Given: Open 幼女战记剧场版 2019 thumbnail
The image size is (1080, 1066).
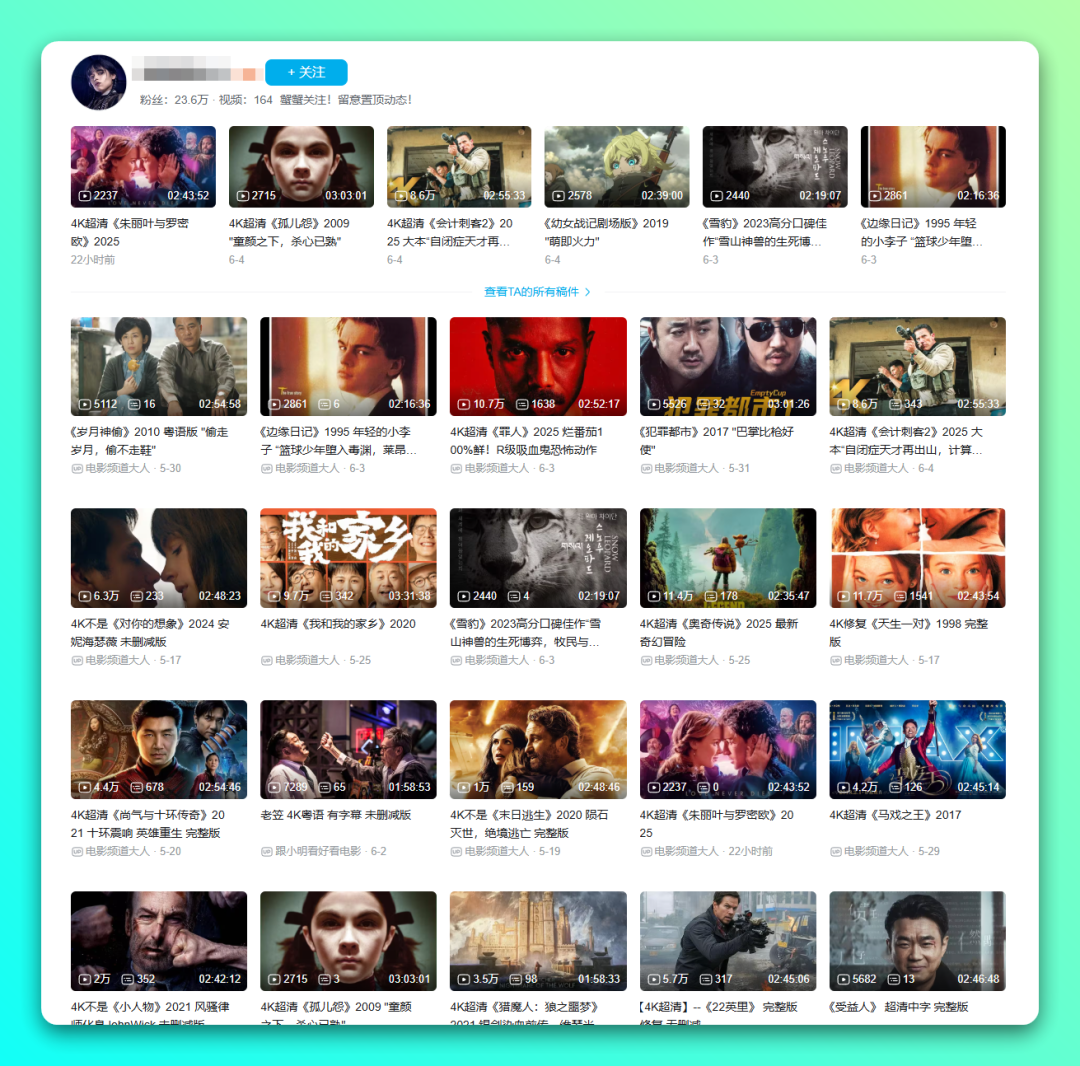Looking at the screenshot, I should [616, 167].
